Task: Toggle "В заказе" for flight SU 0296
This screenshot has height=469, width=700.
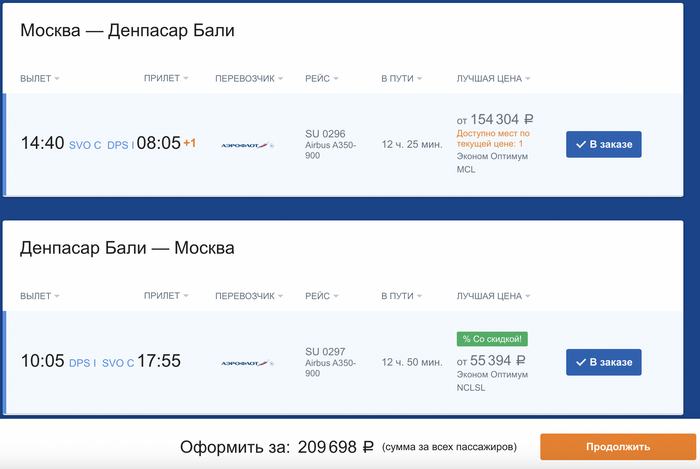Action: 604,145
